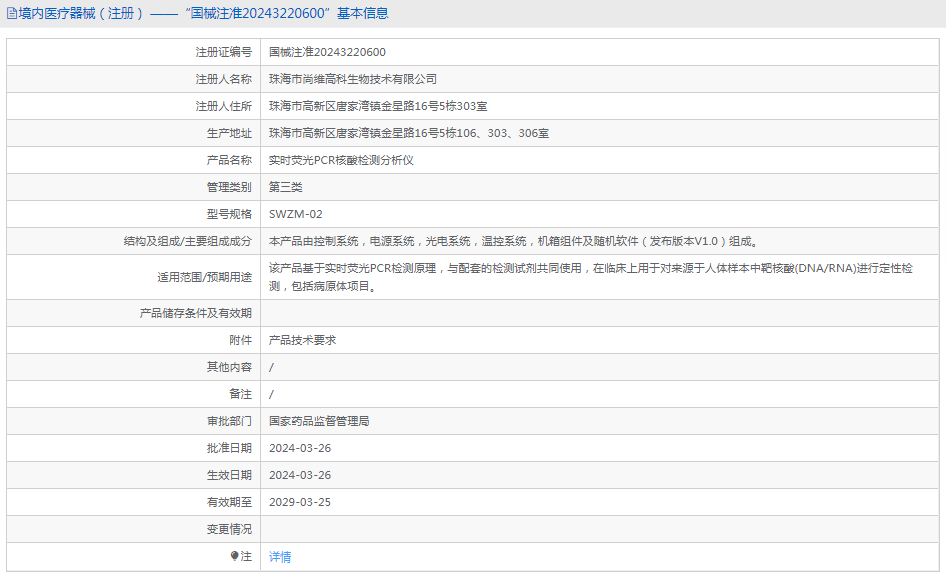
Task: Click the 产品储存条件及有效期 label
Action: (x=195, y=313)
